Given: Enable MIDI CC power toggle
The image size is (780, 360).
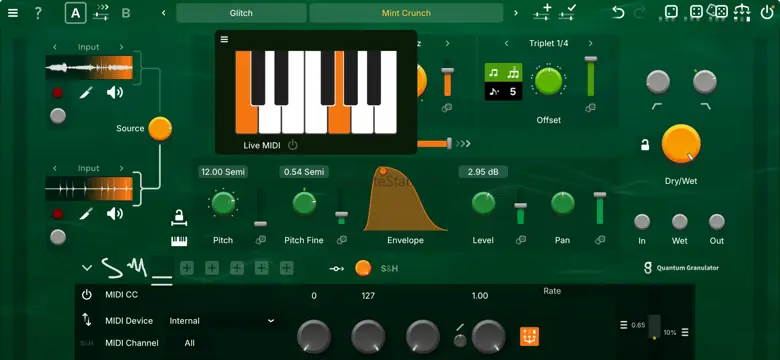Looking at the screenshot, I should click(x=87, y=294).
